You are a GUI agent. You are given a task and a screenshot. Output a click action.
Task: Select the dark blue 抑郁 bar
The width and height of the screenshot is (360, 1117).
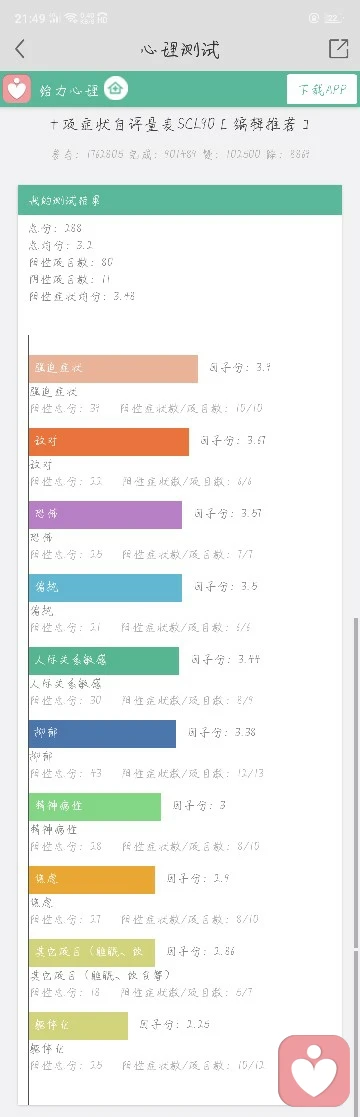(x=103, y=734)
